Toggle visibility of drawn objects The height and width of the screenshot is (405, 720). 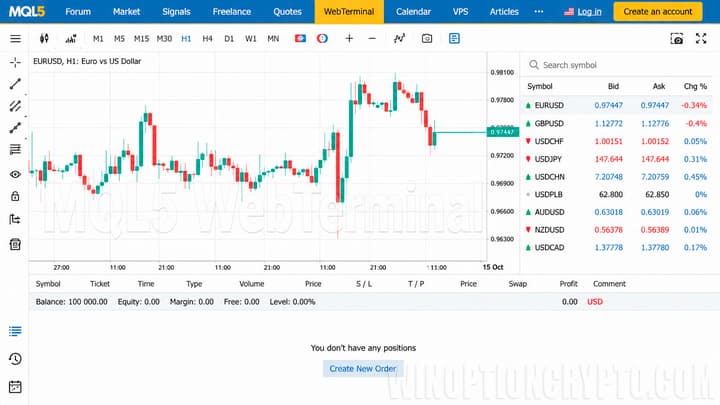(15, 174)
